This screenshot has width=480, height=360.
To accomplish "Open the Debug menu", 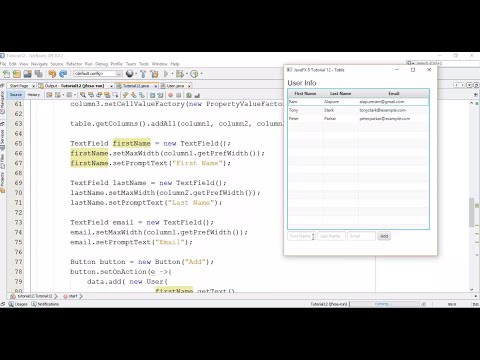I will point(101,64).
